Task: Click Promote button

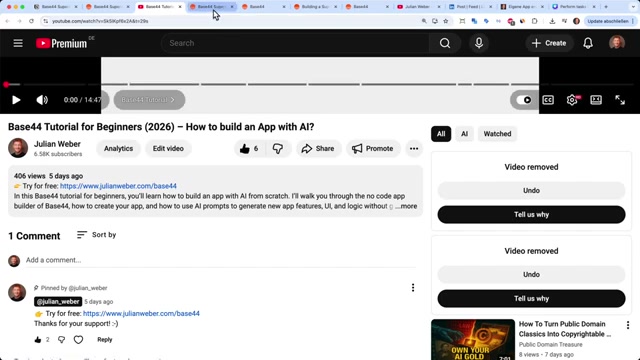Action: pos(373,149)
